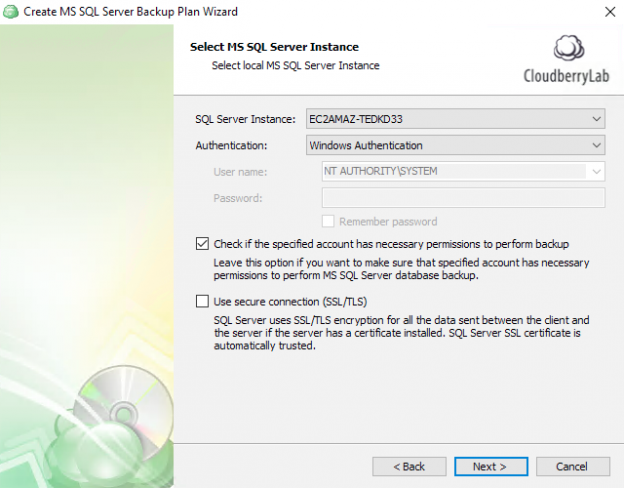This screenshot has height=488, width=624.
Task: Click the SSL/TLS encryption description paragraph
Action: click(x=400, y=333)
